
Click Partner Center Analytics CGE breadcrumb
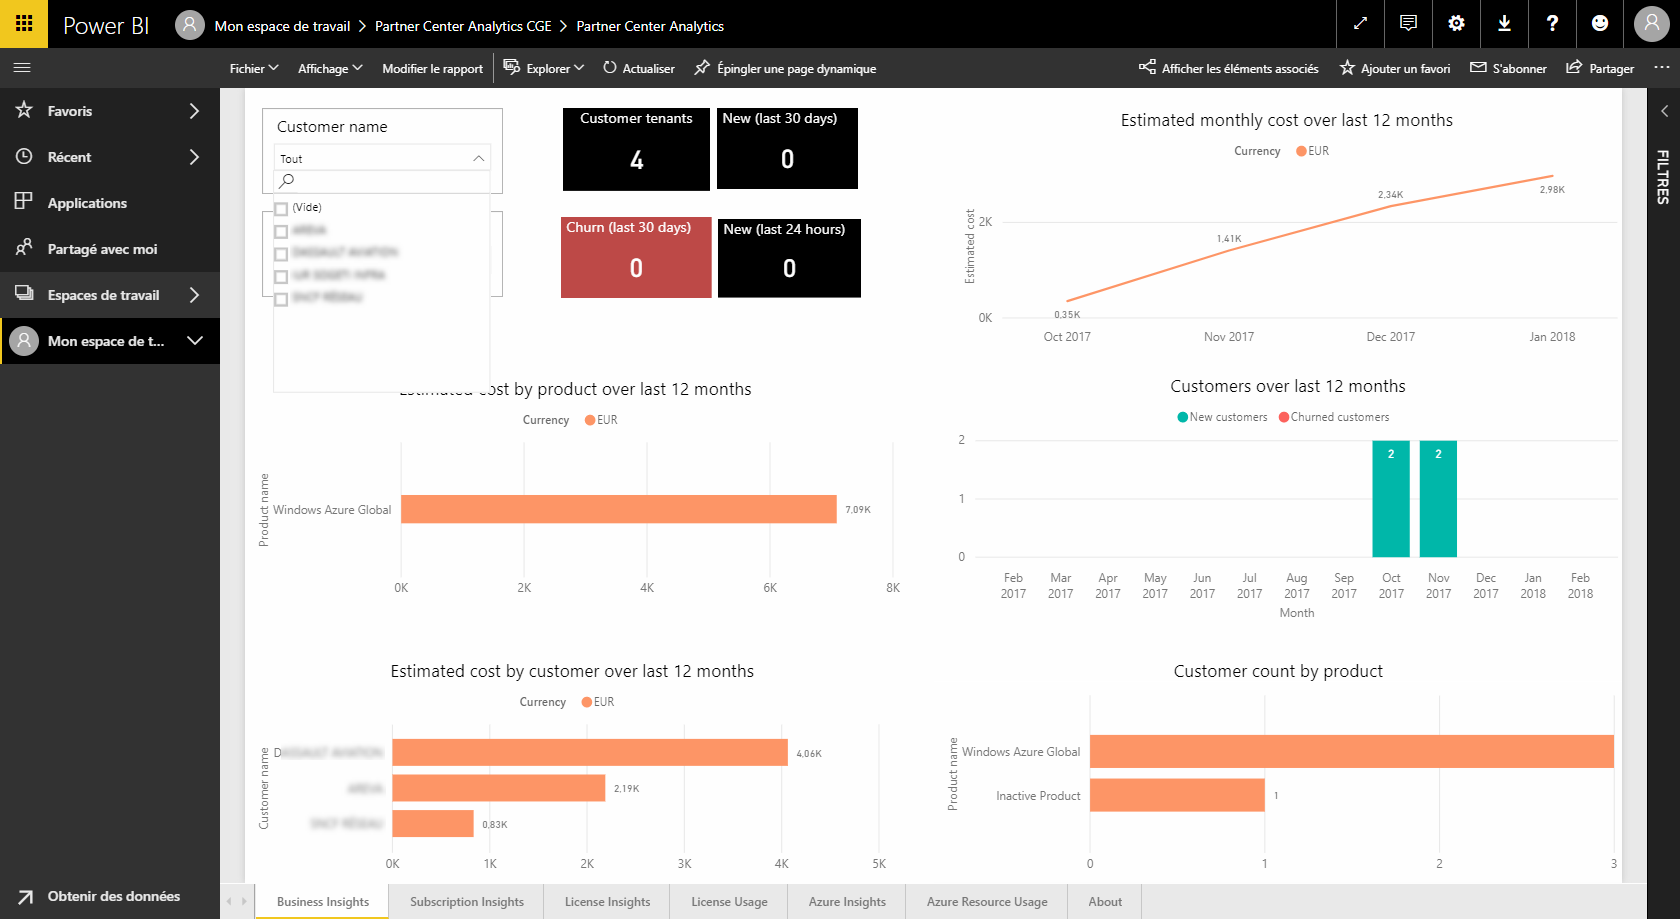click(x=463, y=26)
